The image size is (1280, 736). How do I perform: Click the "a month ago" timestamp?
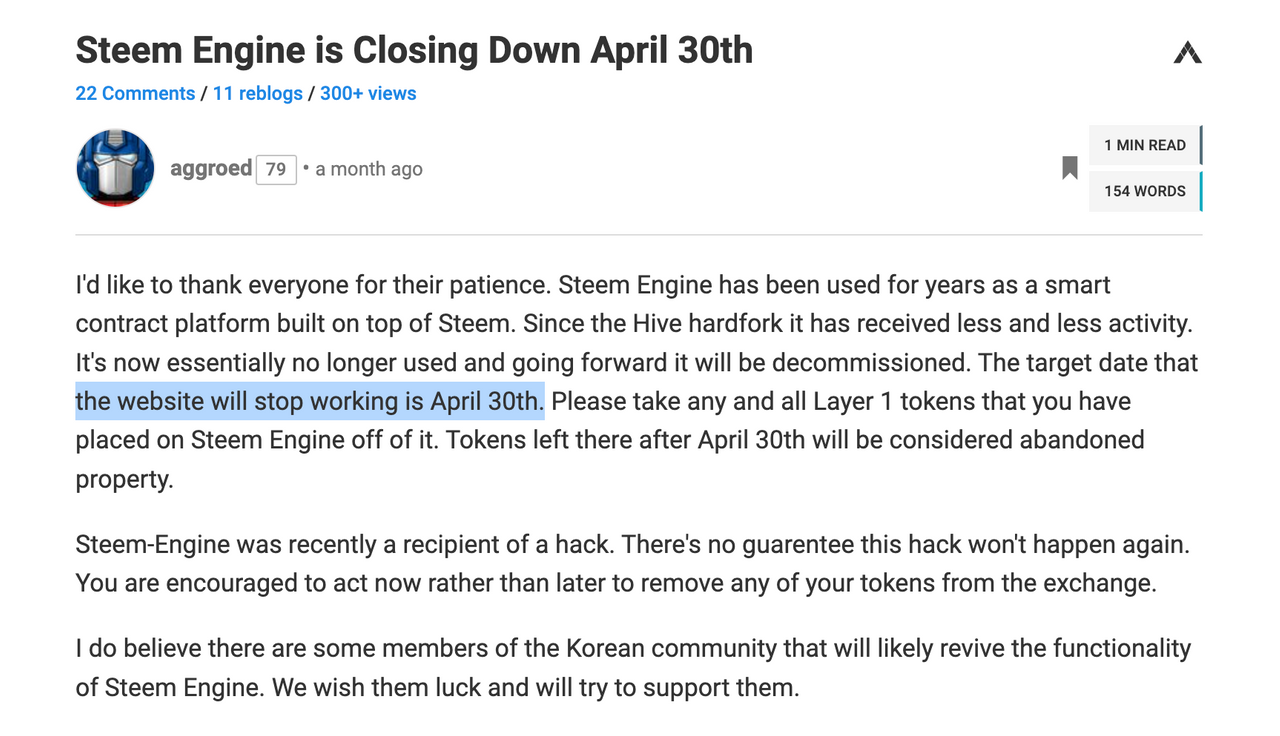tap(369, 169)
